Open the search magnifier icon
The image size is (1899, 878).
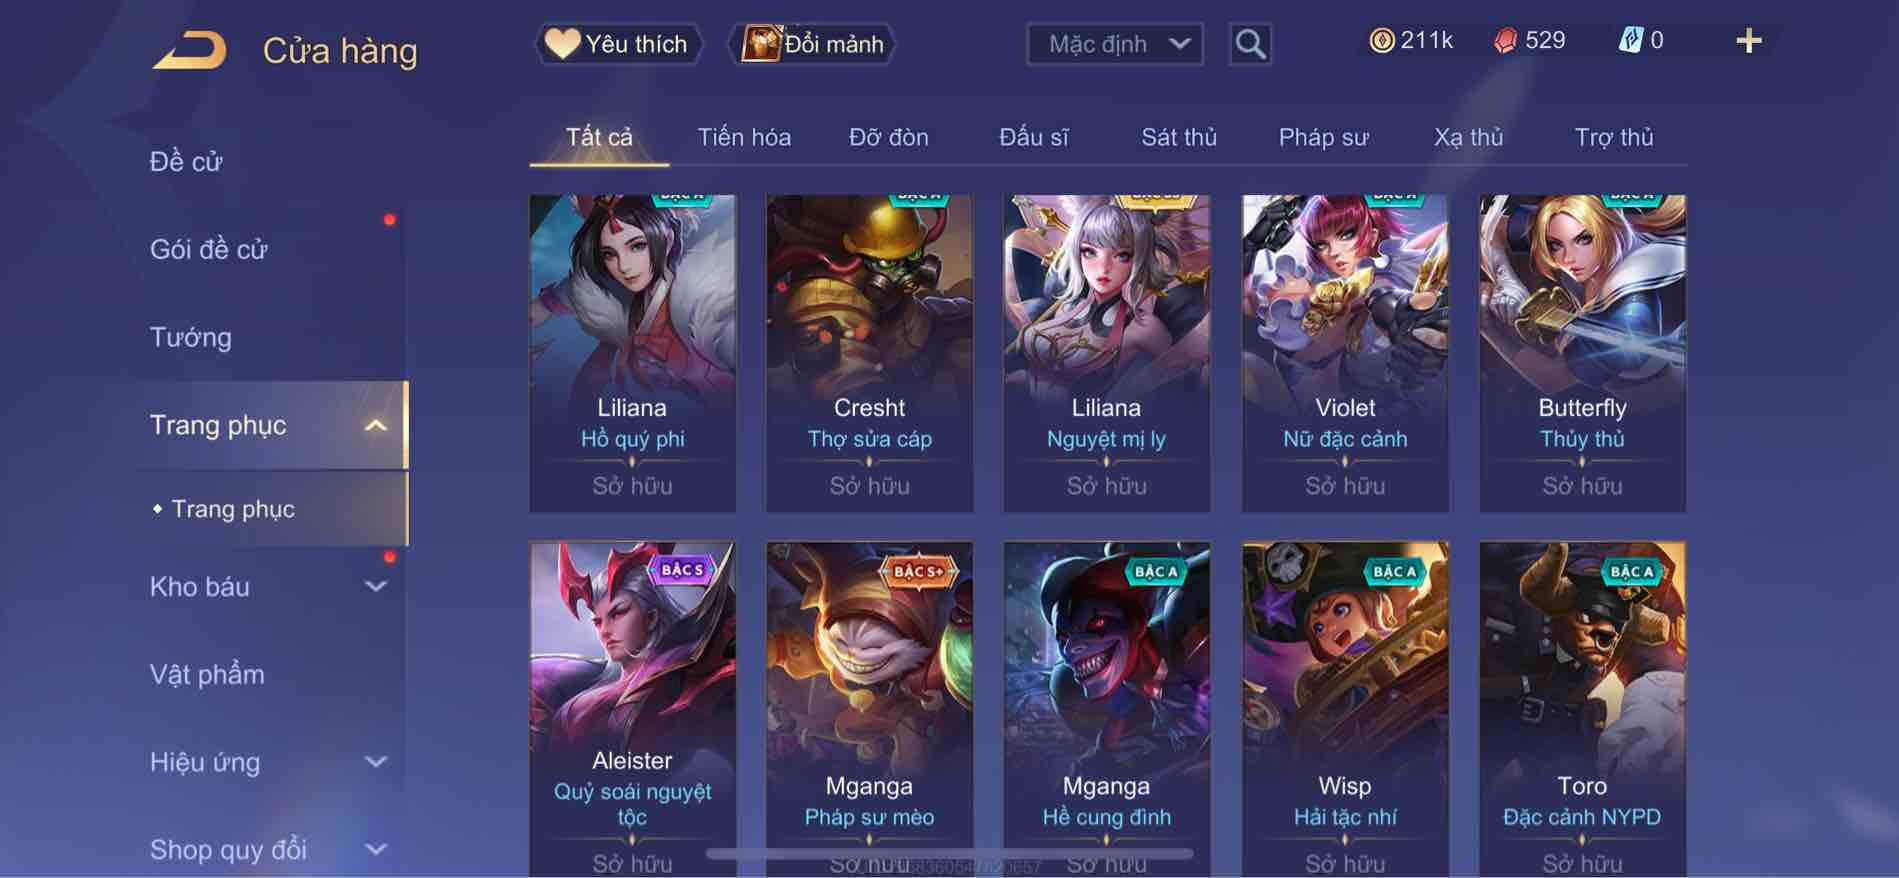click(1250, 44)
